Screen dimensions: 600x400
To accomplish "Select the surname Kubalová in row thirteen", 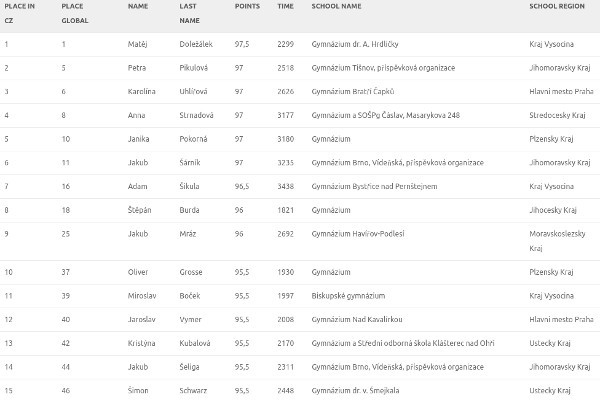I will coord(198,343).
